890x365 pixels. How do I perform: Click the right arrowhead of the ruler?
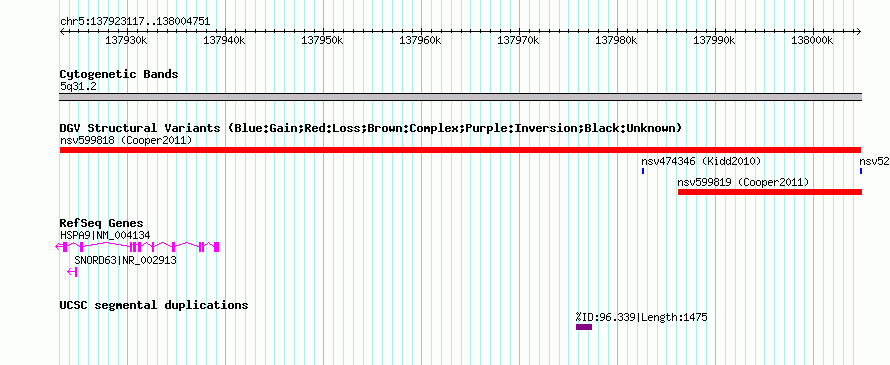(x=859, y=32)
